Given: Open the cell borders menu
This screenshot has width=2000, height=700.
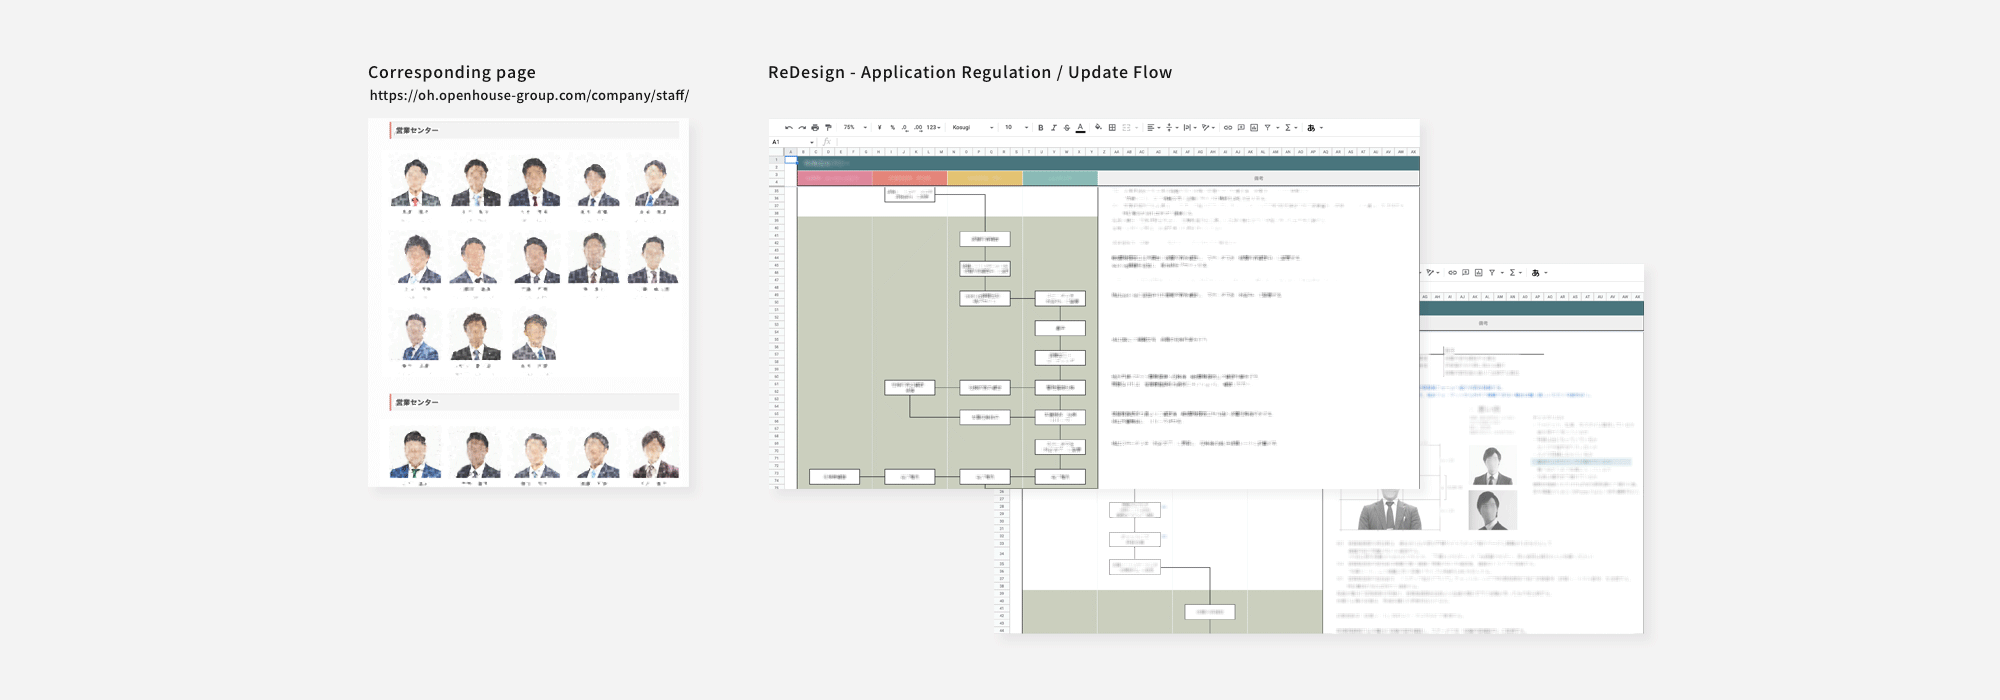Looking at the screenshot, I should coord(1112,128).
